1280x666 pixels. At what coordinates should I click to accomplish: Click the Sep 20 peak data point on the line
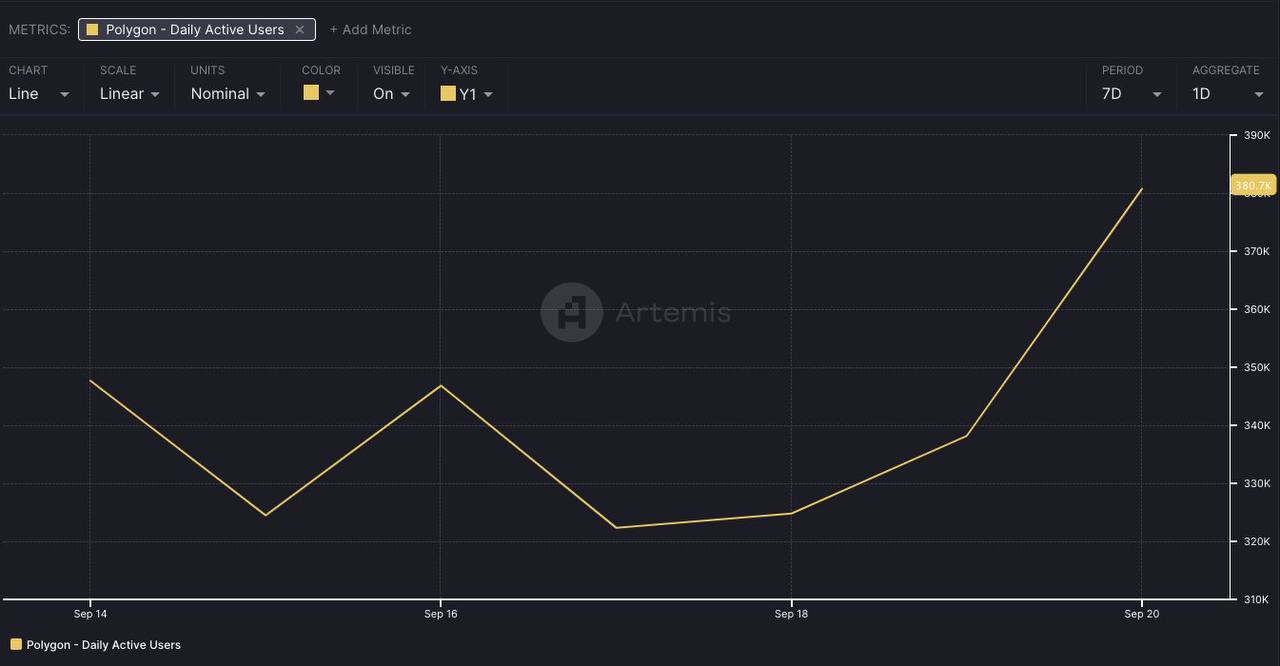click(x=1141, y=189)
